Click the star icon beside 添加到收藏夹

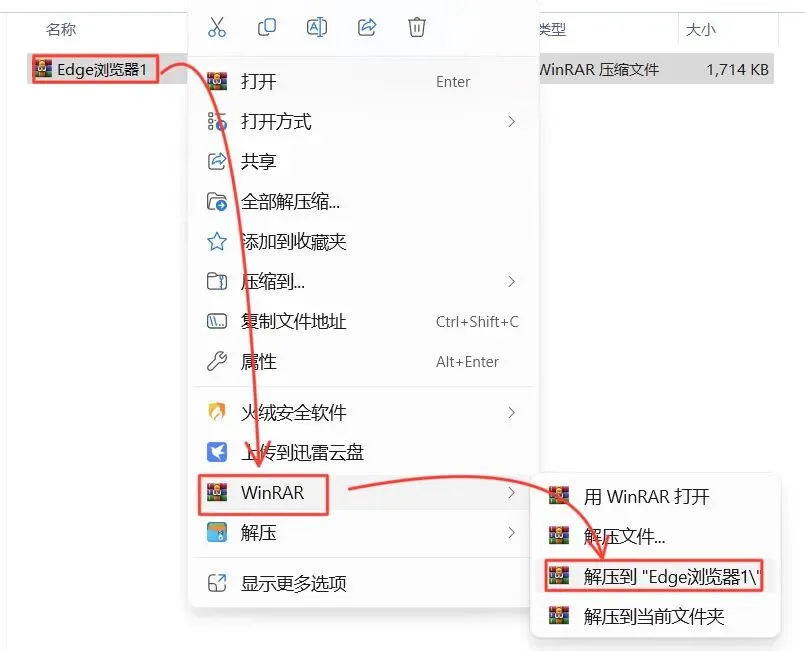coord(217,241)
